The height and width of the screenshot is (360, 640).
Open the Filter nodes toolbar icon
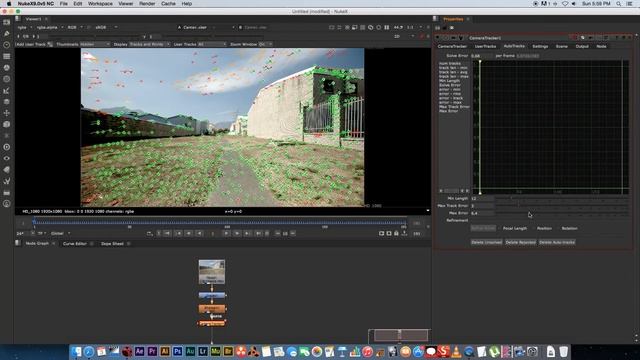click(7, 79)
